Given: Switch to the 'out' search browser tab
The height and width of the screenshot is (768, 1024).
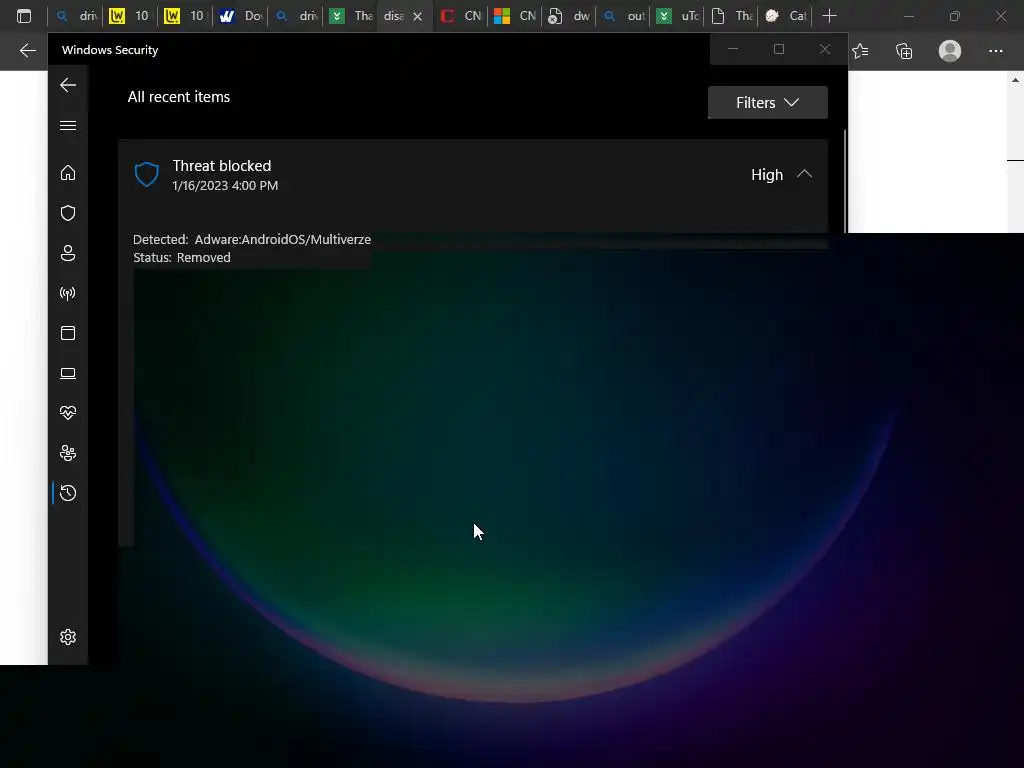Looking at the screenshot, I should click(623, 16).
